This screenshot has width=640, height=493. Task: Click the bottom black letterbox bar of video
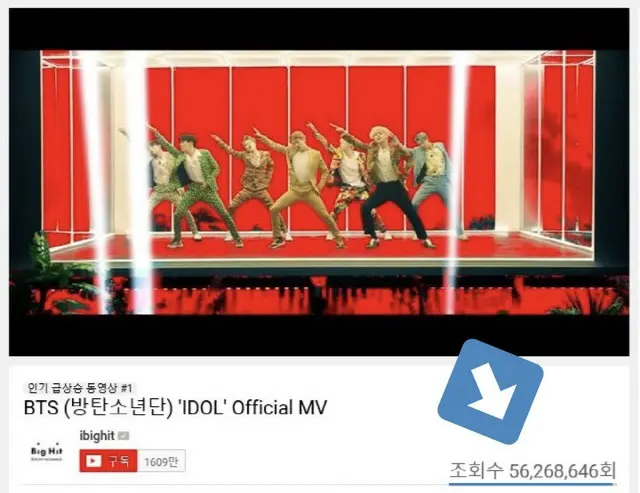pyautogui.click(x=319, y=335)
